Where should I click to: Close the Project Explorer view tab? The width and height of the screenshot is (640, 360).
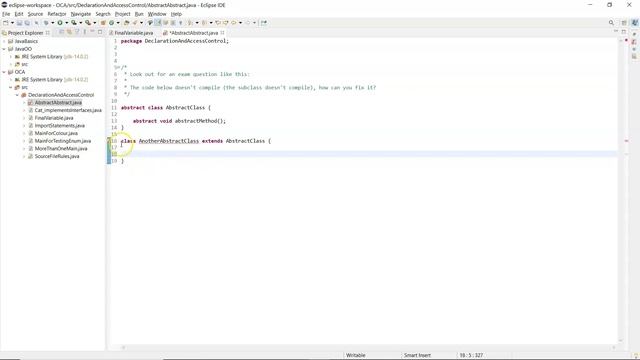point(48,33)
